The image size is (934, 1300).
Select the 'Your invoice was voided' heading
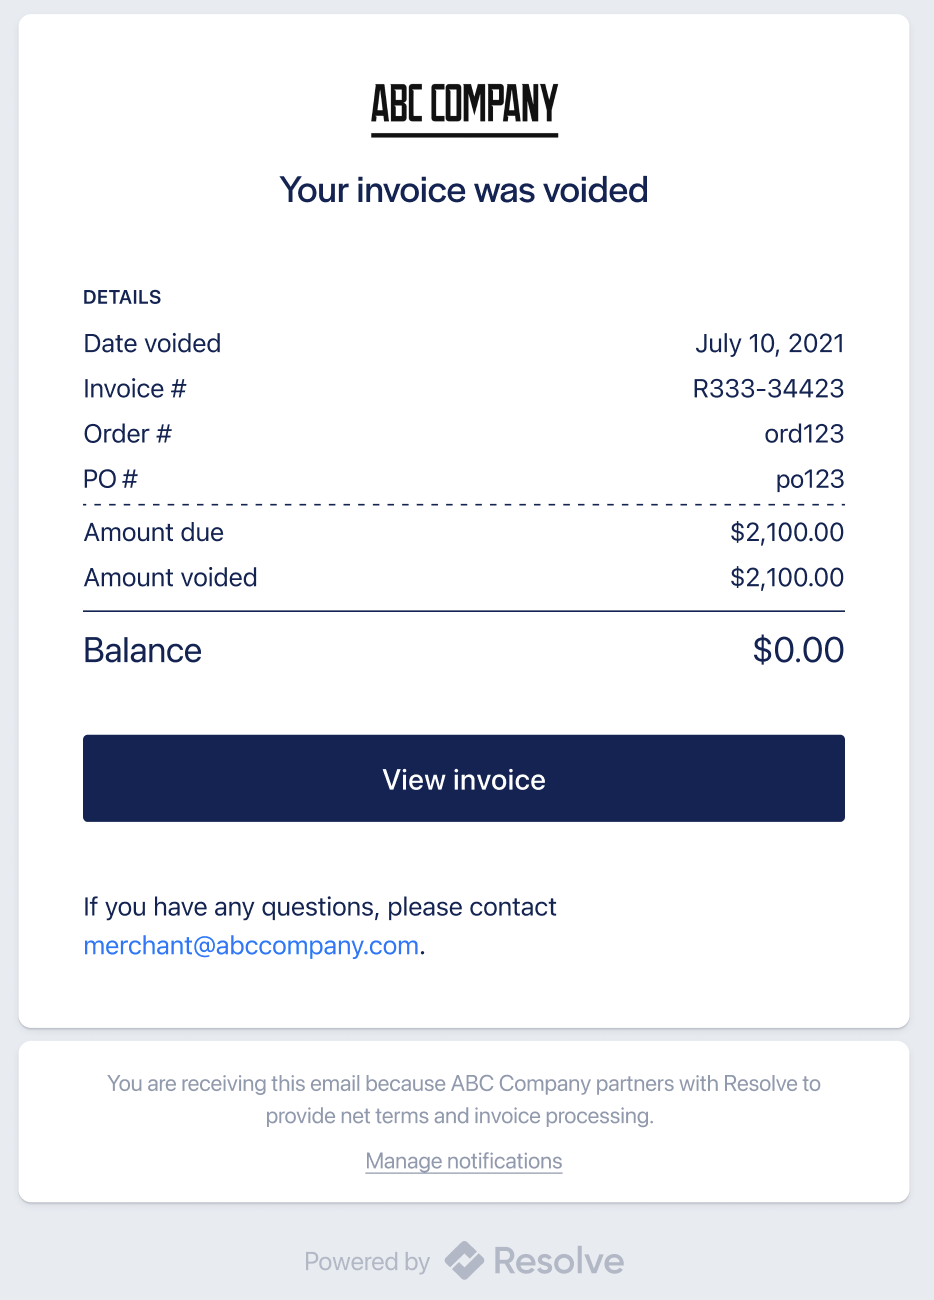tap(464, 190)
